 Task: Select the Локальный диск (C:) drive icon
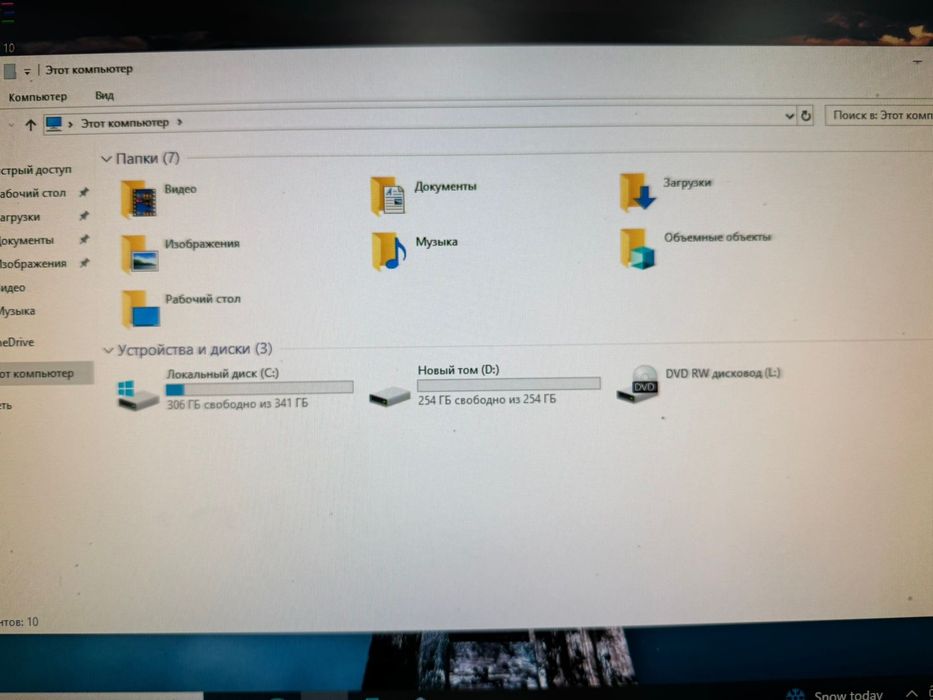(137, 395)
